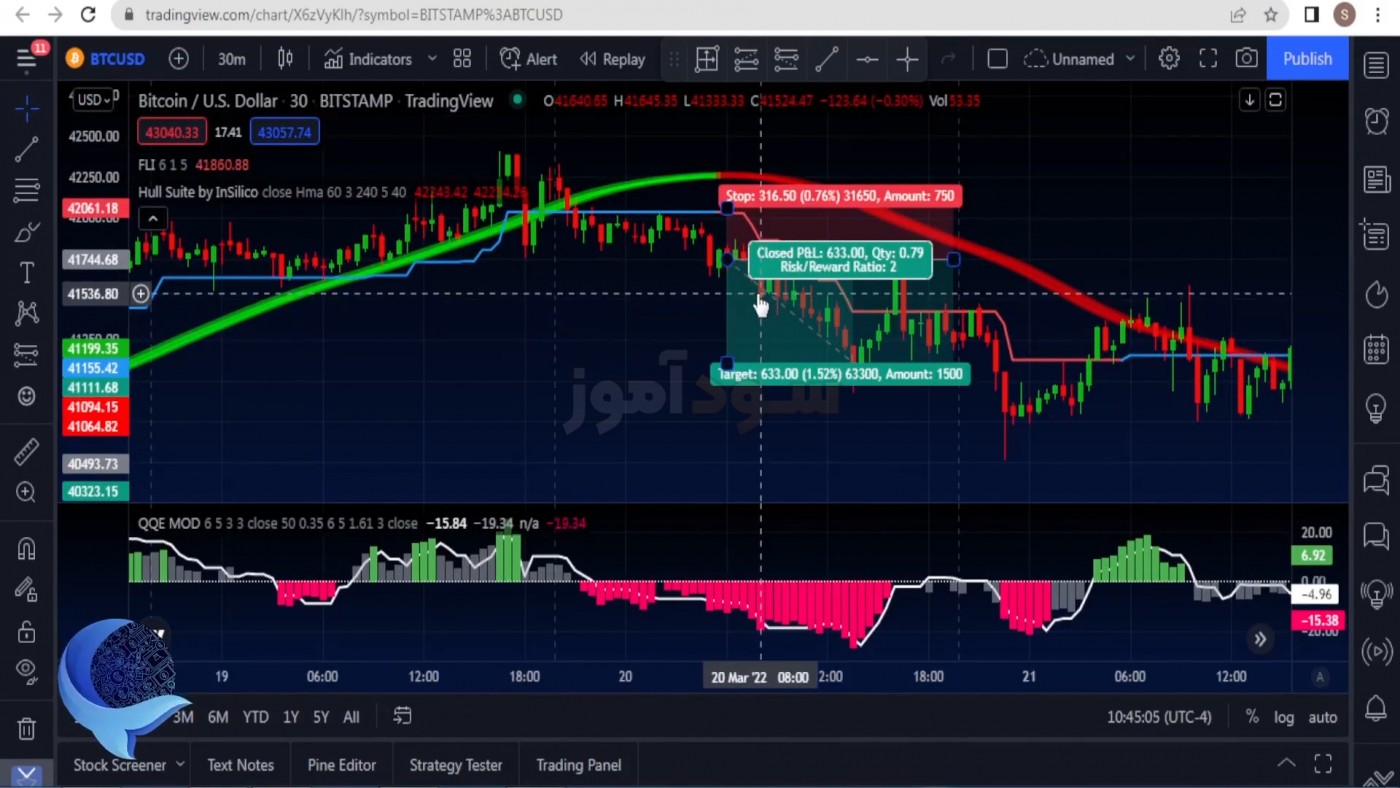Open Watchlist panel in right sidebar

1377,66
